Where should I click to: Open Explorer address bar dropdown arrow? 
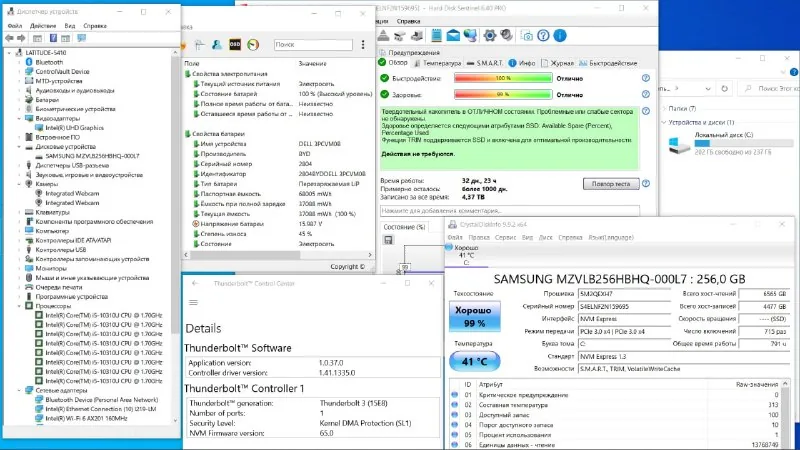(708, 89)
